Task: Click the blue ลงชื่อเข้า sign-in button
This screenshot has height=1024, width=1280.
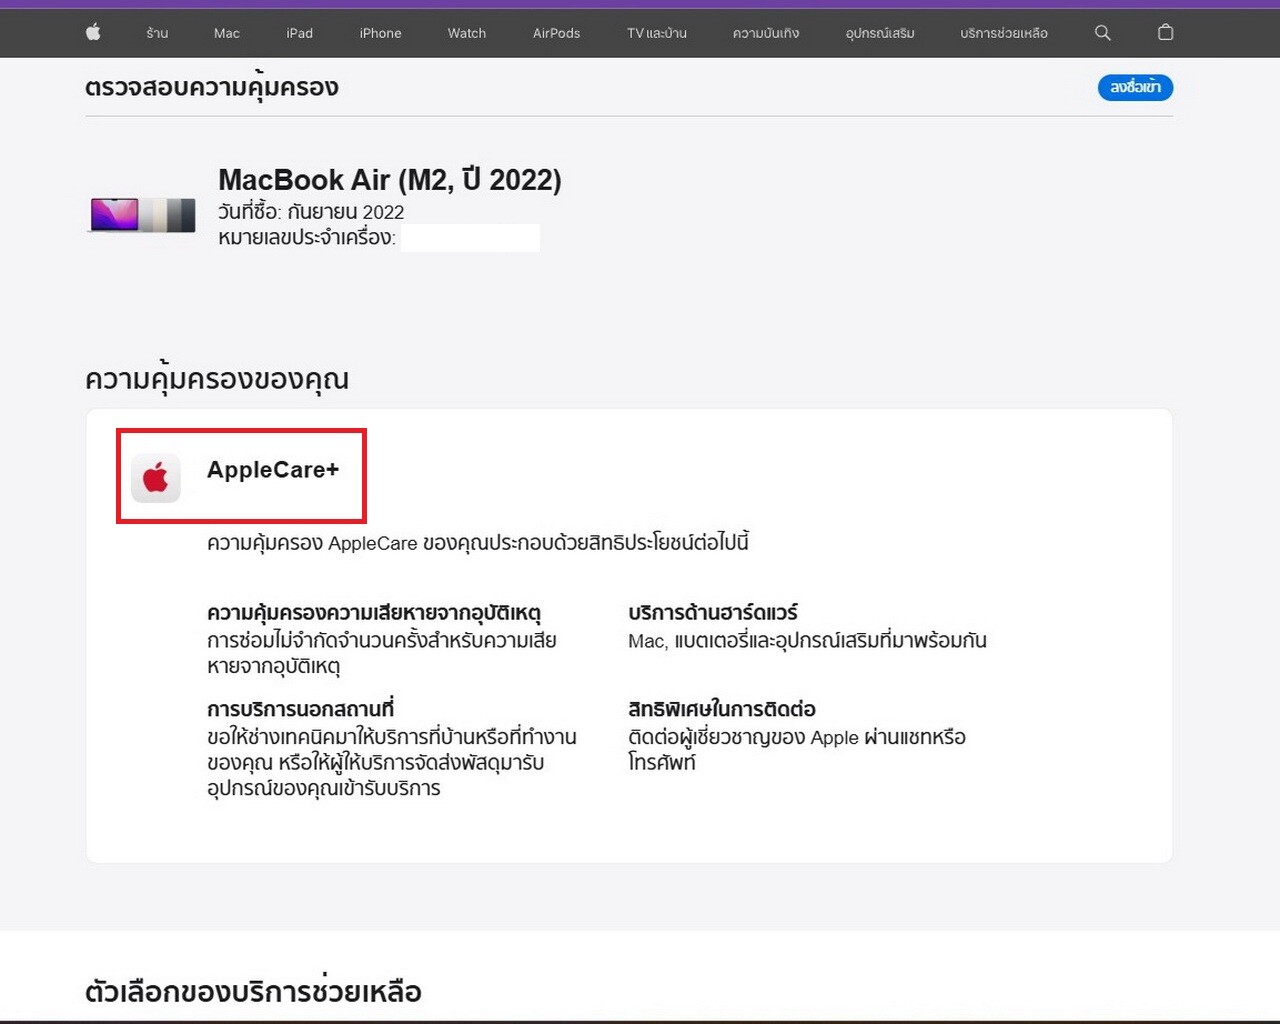Action: (x=1135, y=87)
